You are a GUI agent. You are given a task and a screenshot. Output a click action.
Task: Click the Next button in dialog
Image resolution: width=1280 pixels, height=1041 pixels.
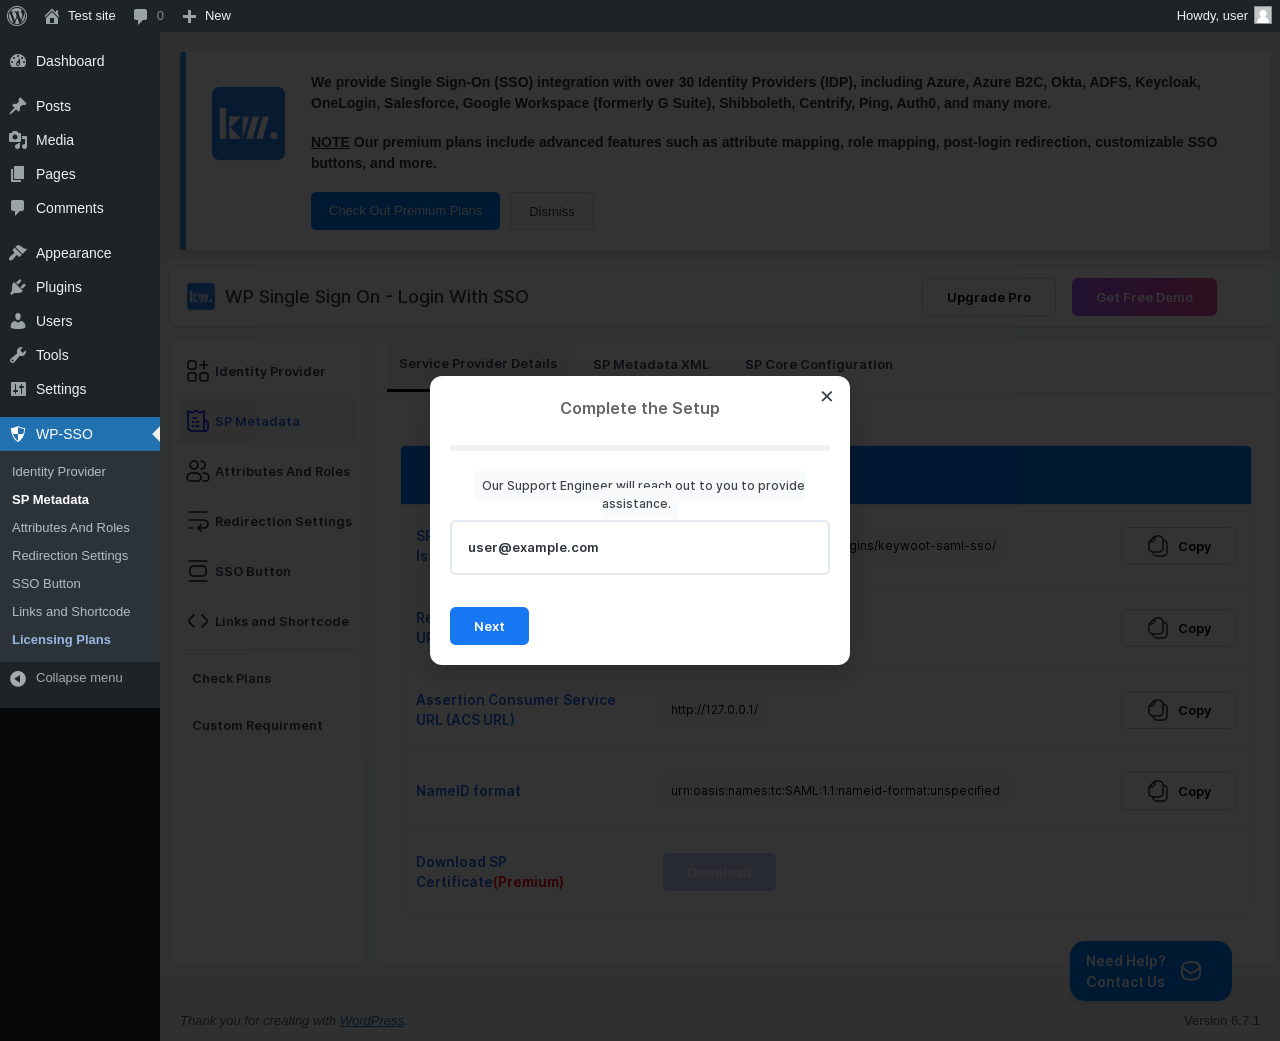coord(489,626)
